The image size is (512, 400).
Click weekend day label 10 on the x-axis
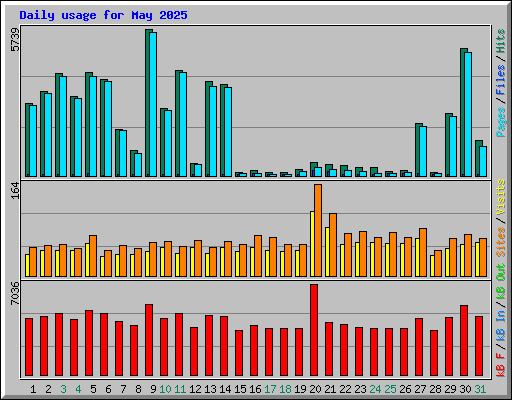point(165,389)
